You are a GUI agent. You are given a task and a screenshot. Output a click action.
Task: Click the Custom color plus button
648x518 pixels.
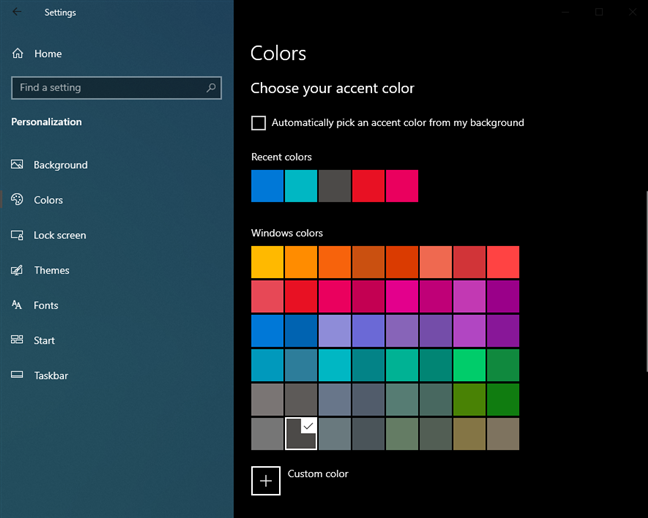coord(266,480)
